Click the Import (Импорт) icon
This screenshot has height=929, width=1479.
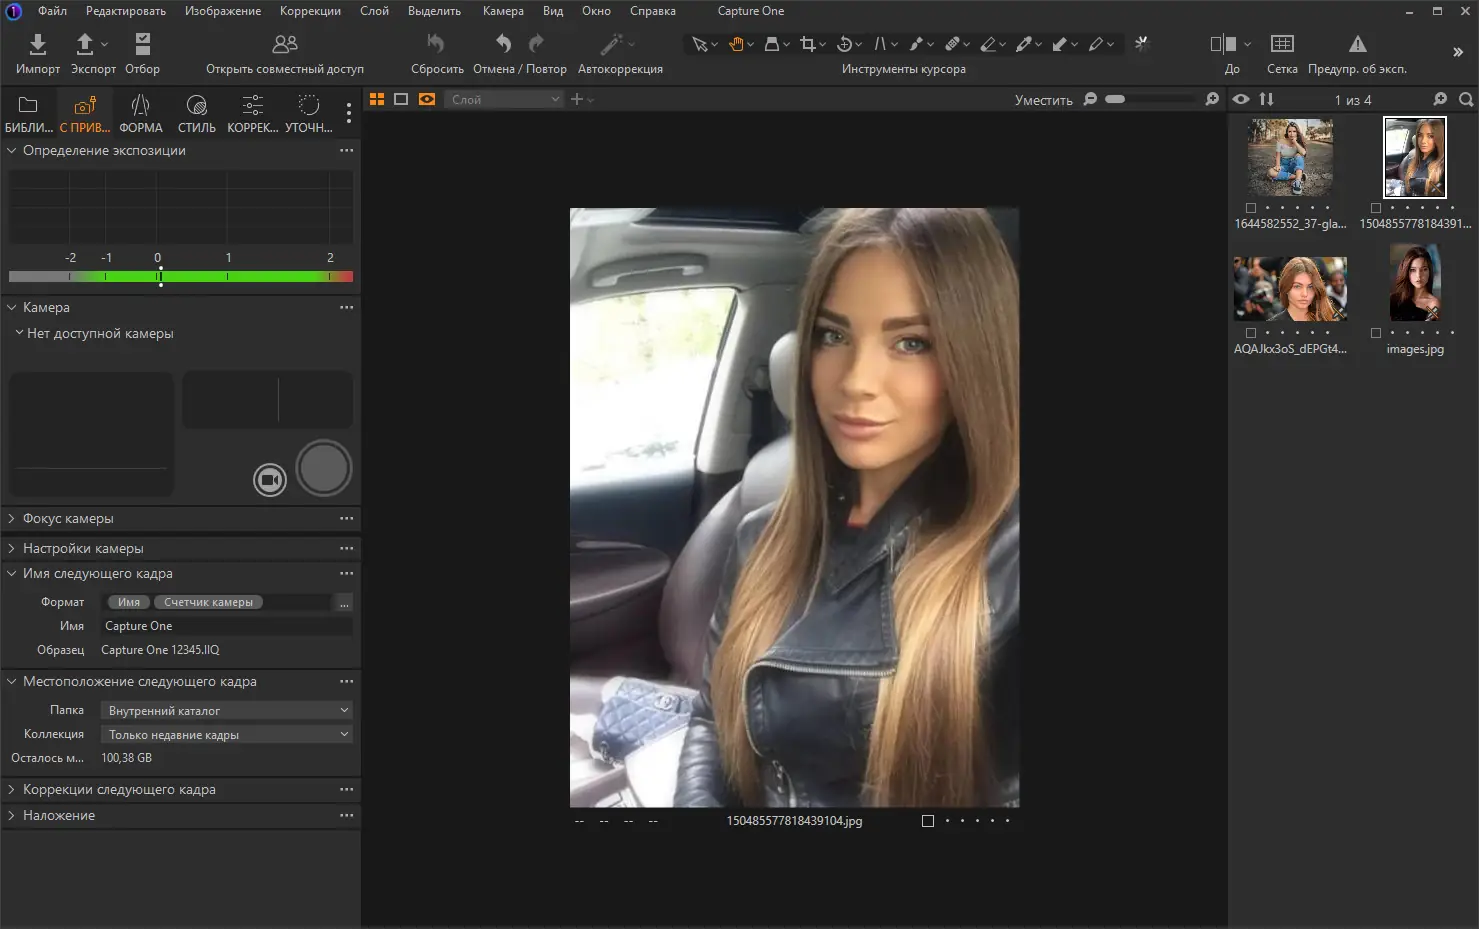pos(37,44)
